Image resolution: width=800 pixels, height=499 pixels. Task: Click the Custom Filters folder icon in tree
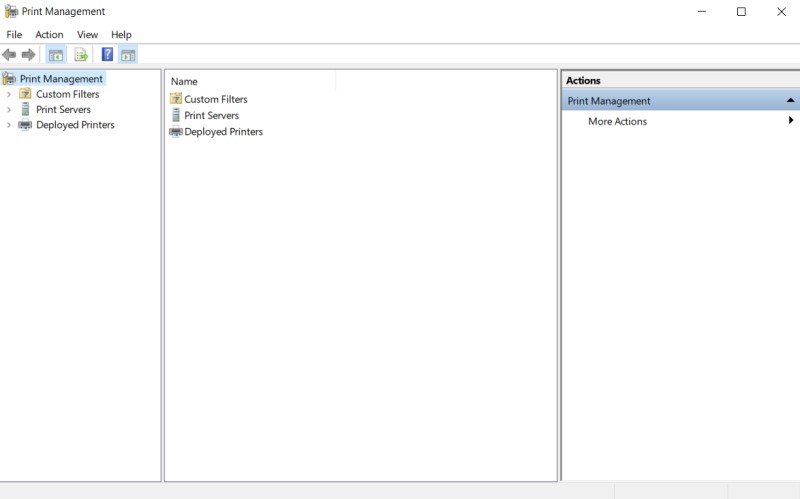click(x=25, y=93)
